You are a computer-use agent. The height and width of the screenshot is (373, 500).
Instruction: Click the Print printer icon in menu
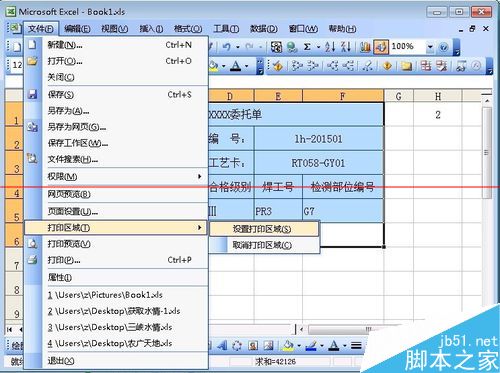click(x=32, y=260)
